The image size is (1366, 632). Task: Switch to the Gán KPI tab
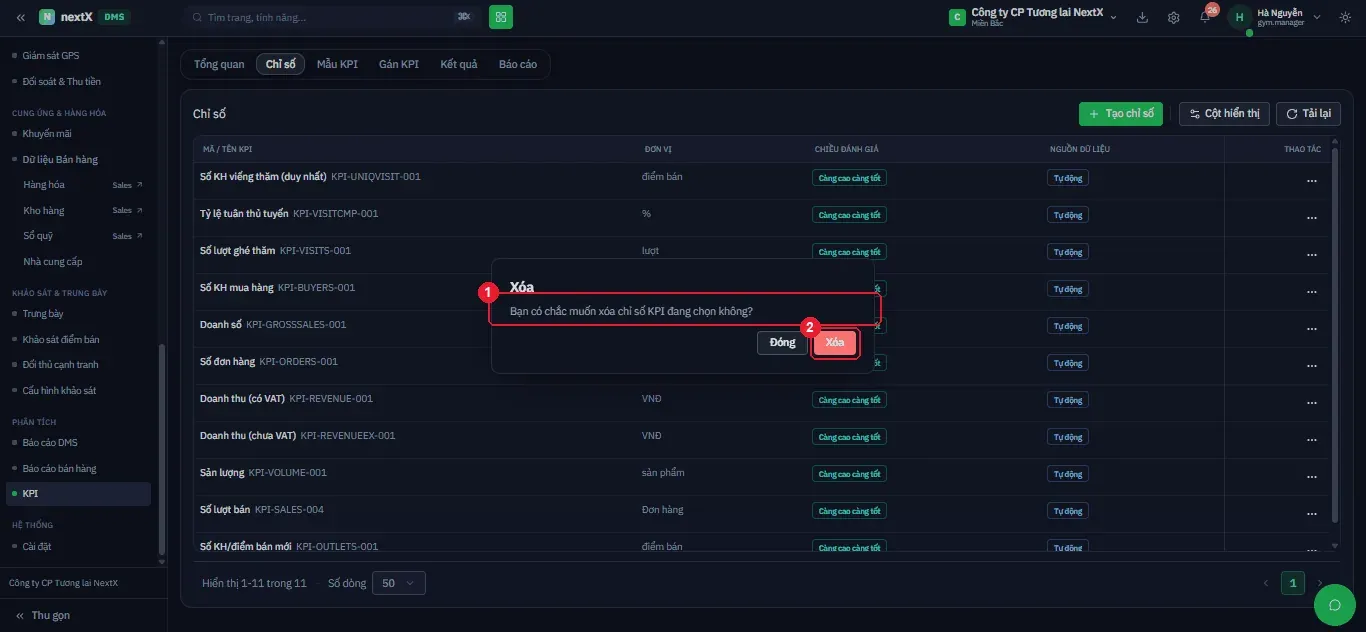[399, 64]
